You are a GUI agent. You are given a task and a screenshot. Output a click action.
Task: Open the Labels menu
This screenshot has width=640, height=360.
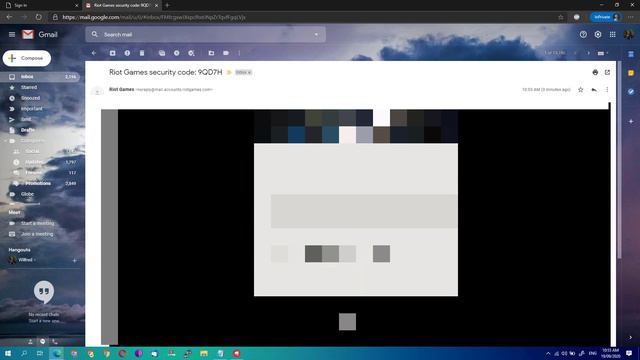tap(226, 53)
